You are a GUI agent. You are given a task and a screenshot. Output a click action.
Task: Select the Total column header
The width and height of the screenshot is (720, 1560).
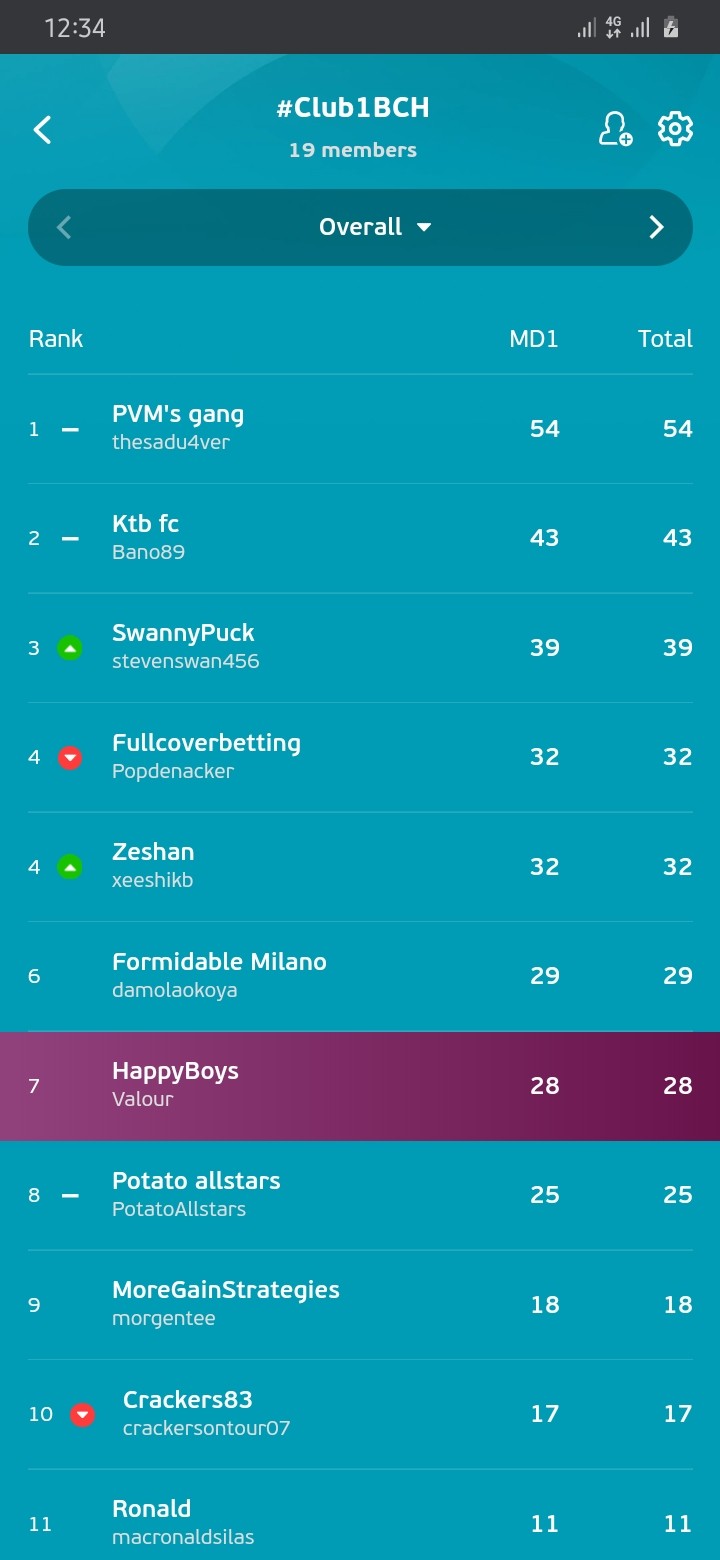[x=665, y=339]
